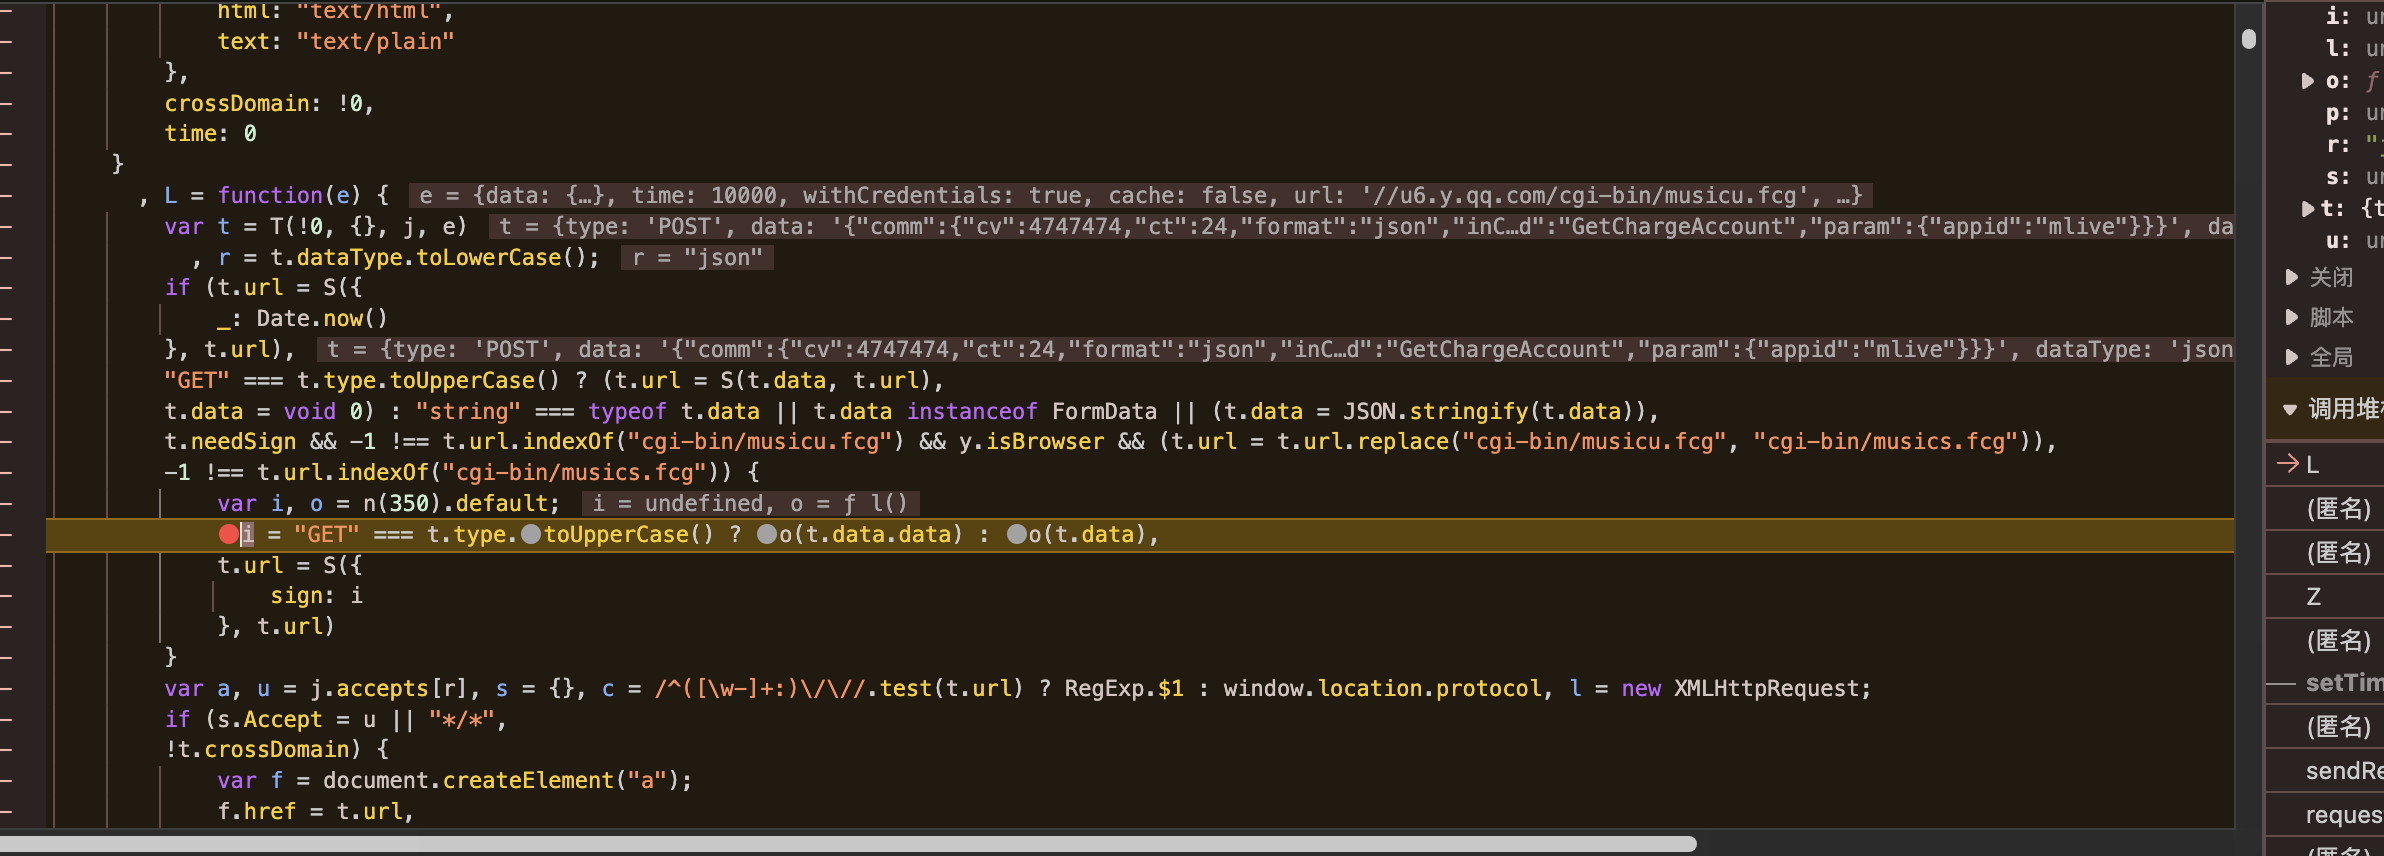This screenshot has height=856, width=2384.
Task: Expand the scope variable o: ƒ
Action: pos(2308,81)
